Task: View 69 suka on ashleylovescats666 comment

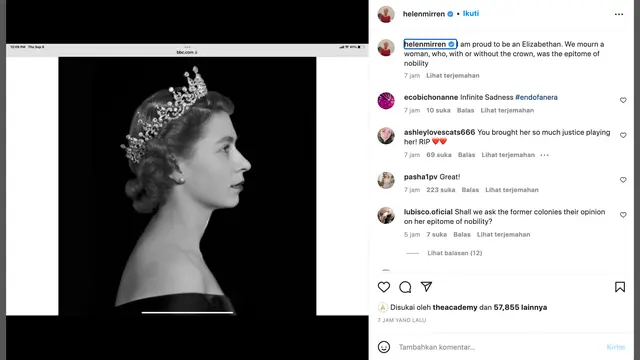Action: pyautogui.click(x=439, y=155)
